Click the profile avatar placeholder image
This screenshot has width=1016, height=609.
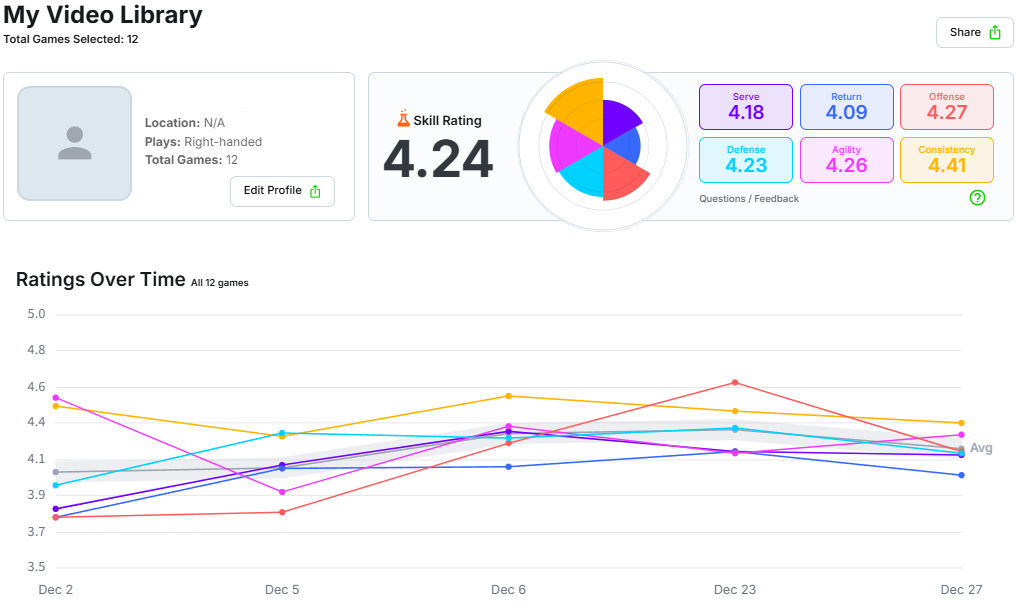[x=75, y=143]
